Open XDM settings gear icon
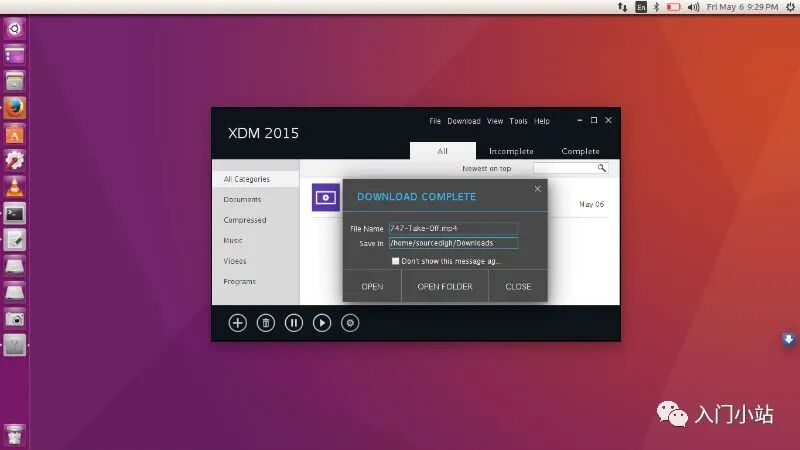The height and width of the screenshot is (450, 800). click(350, 323)
